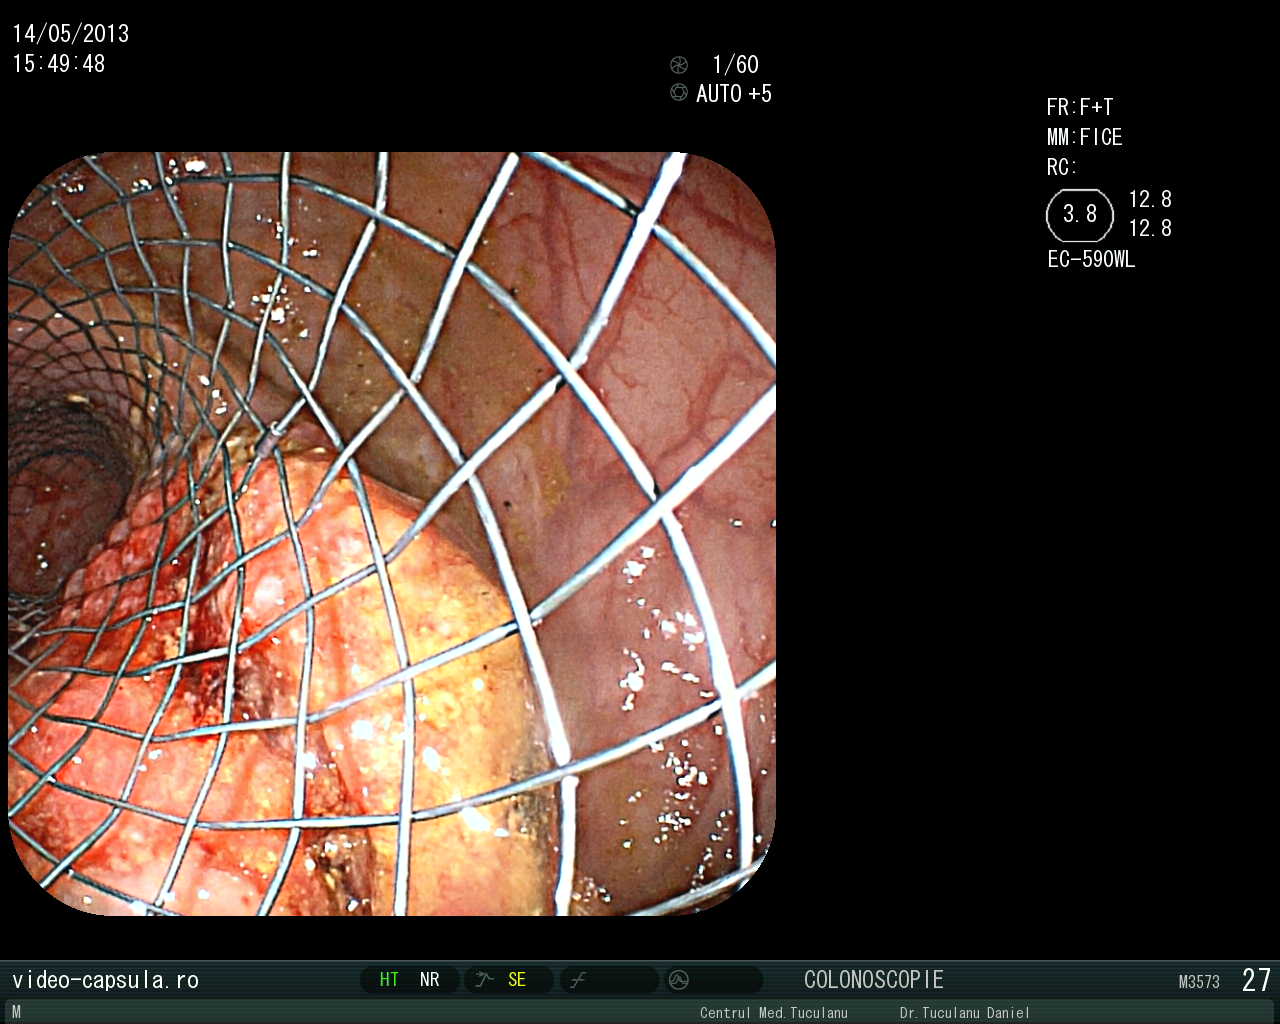Click the video-capsula.ro text
1280x1024 pixels.
click(x=105, y=980)
